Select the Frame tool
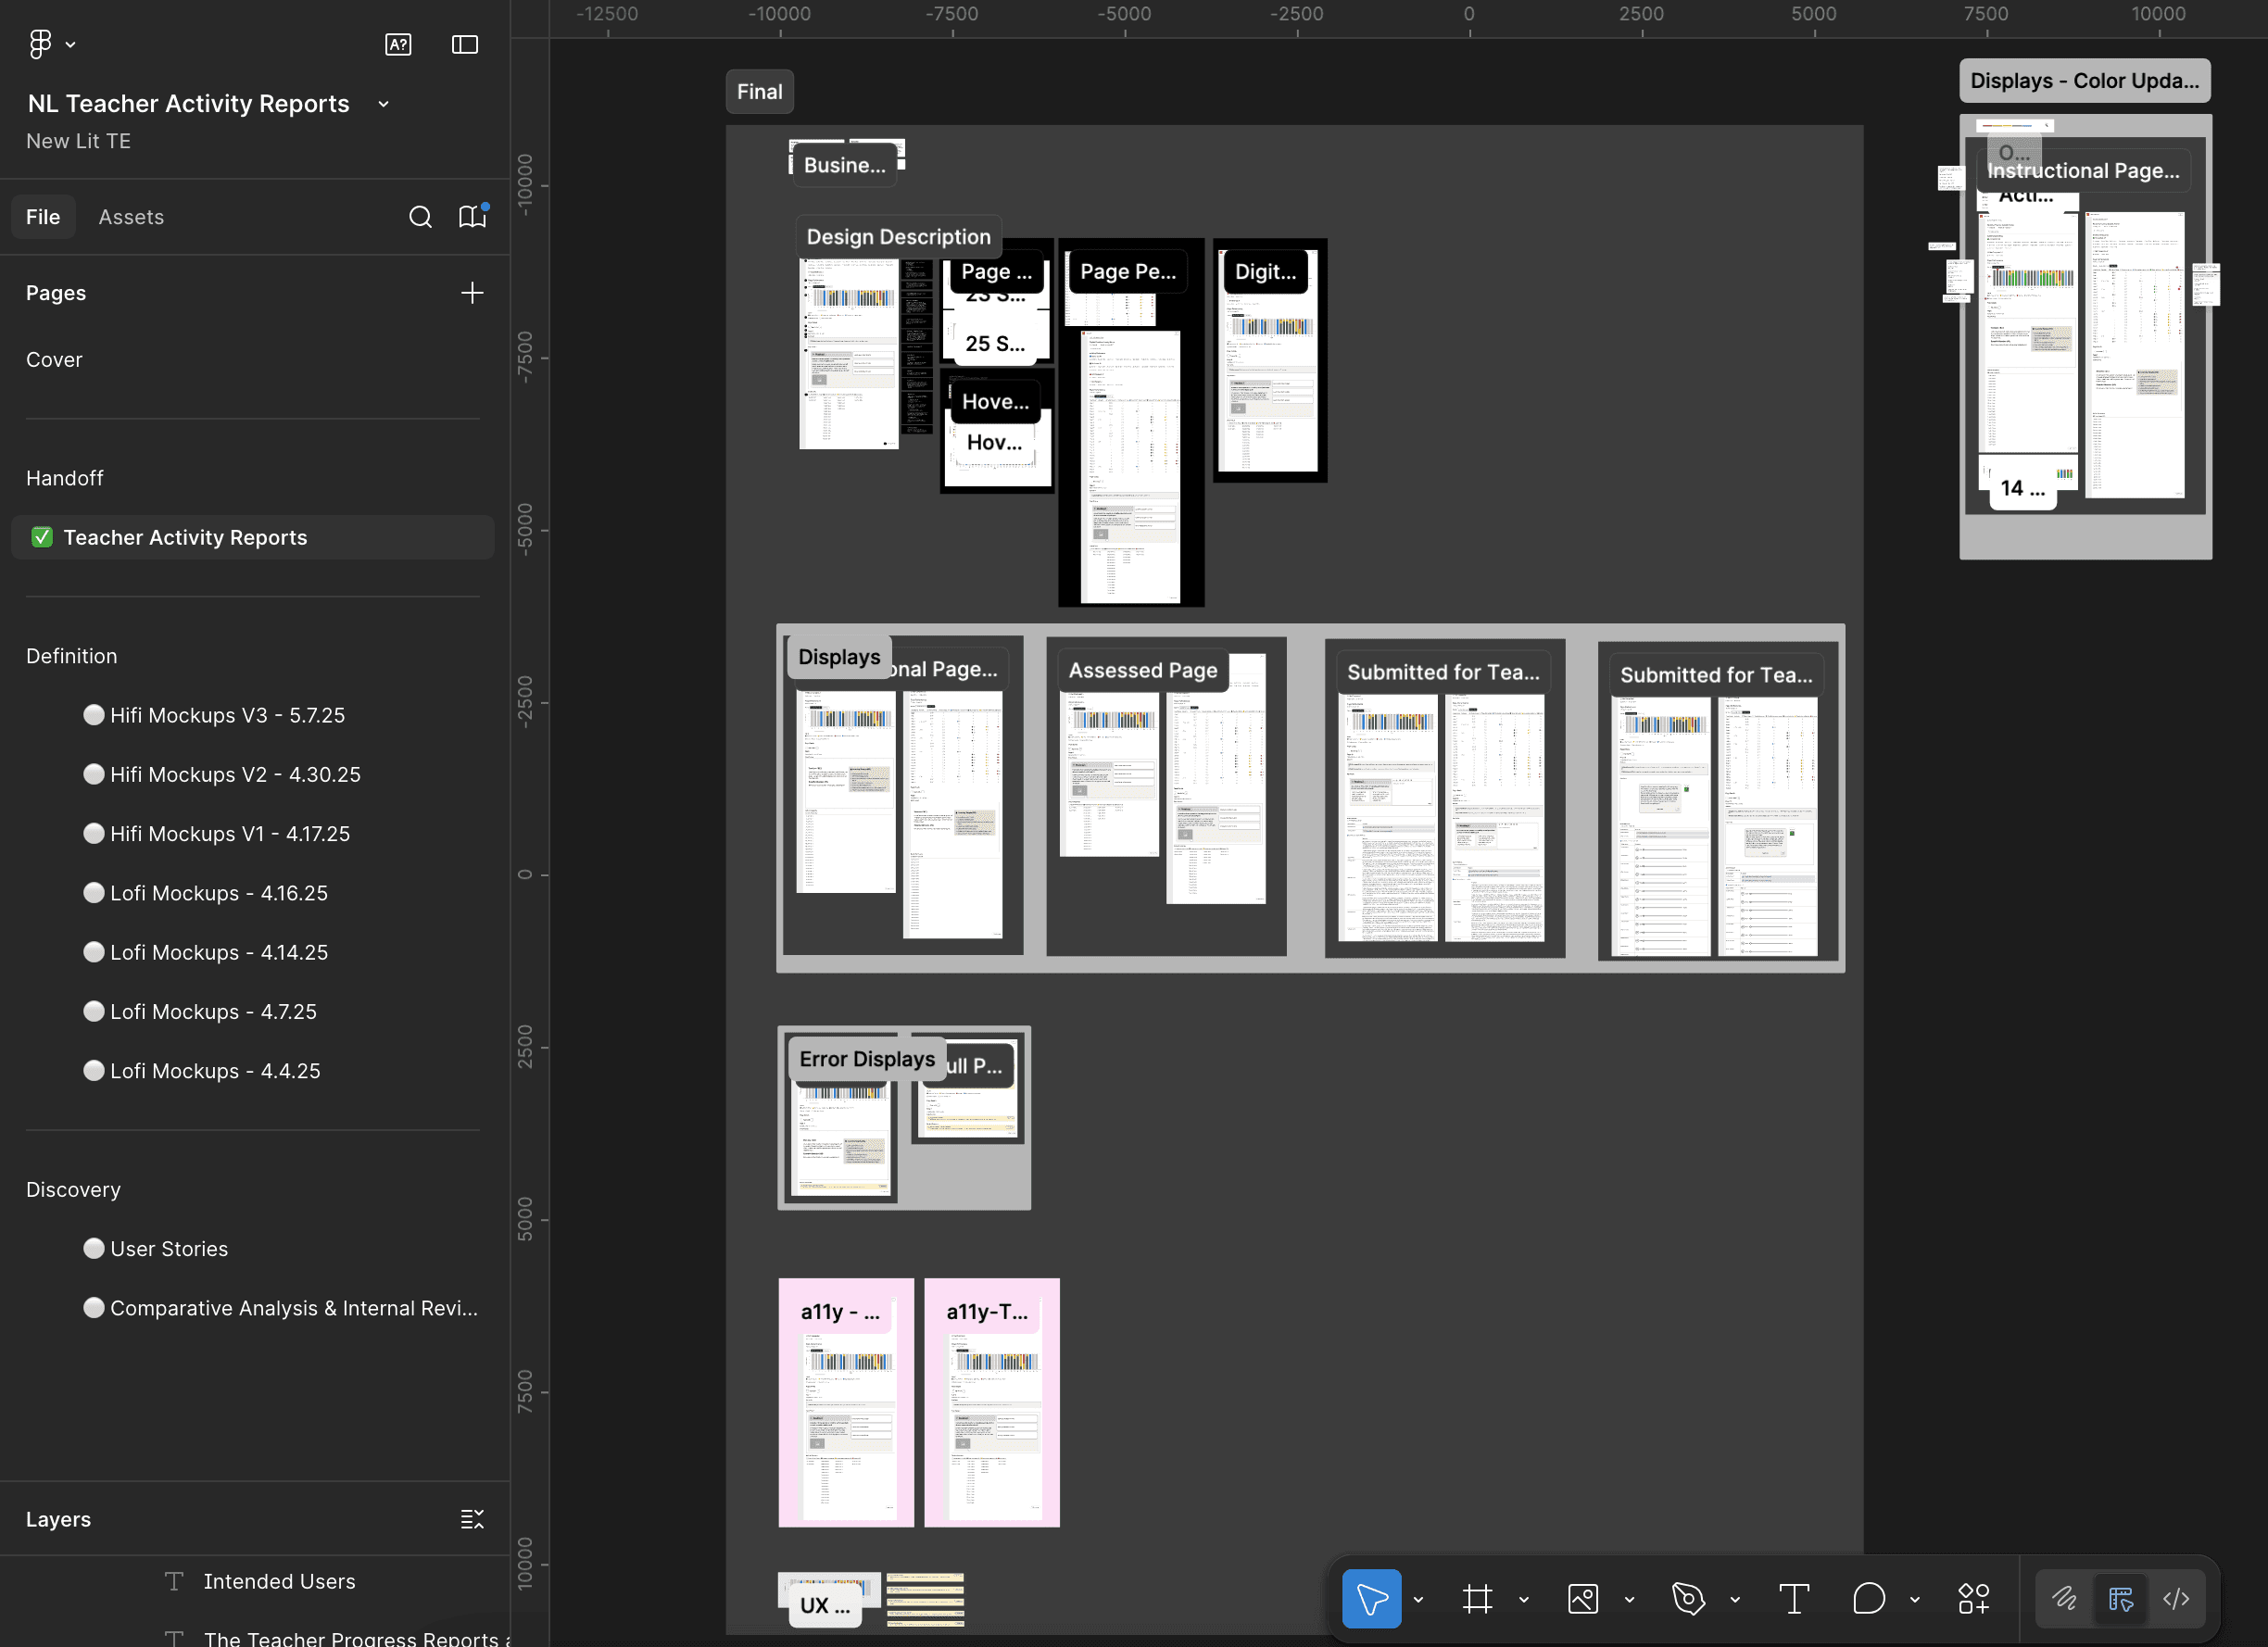2268x1647 pixels. pyautogui.click(x=1477, y=1599)
